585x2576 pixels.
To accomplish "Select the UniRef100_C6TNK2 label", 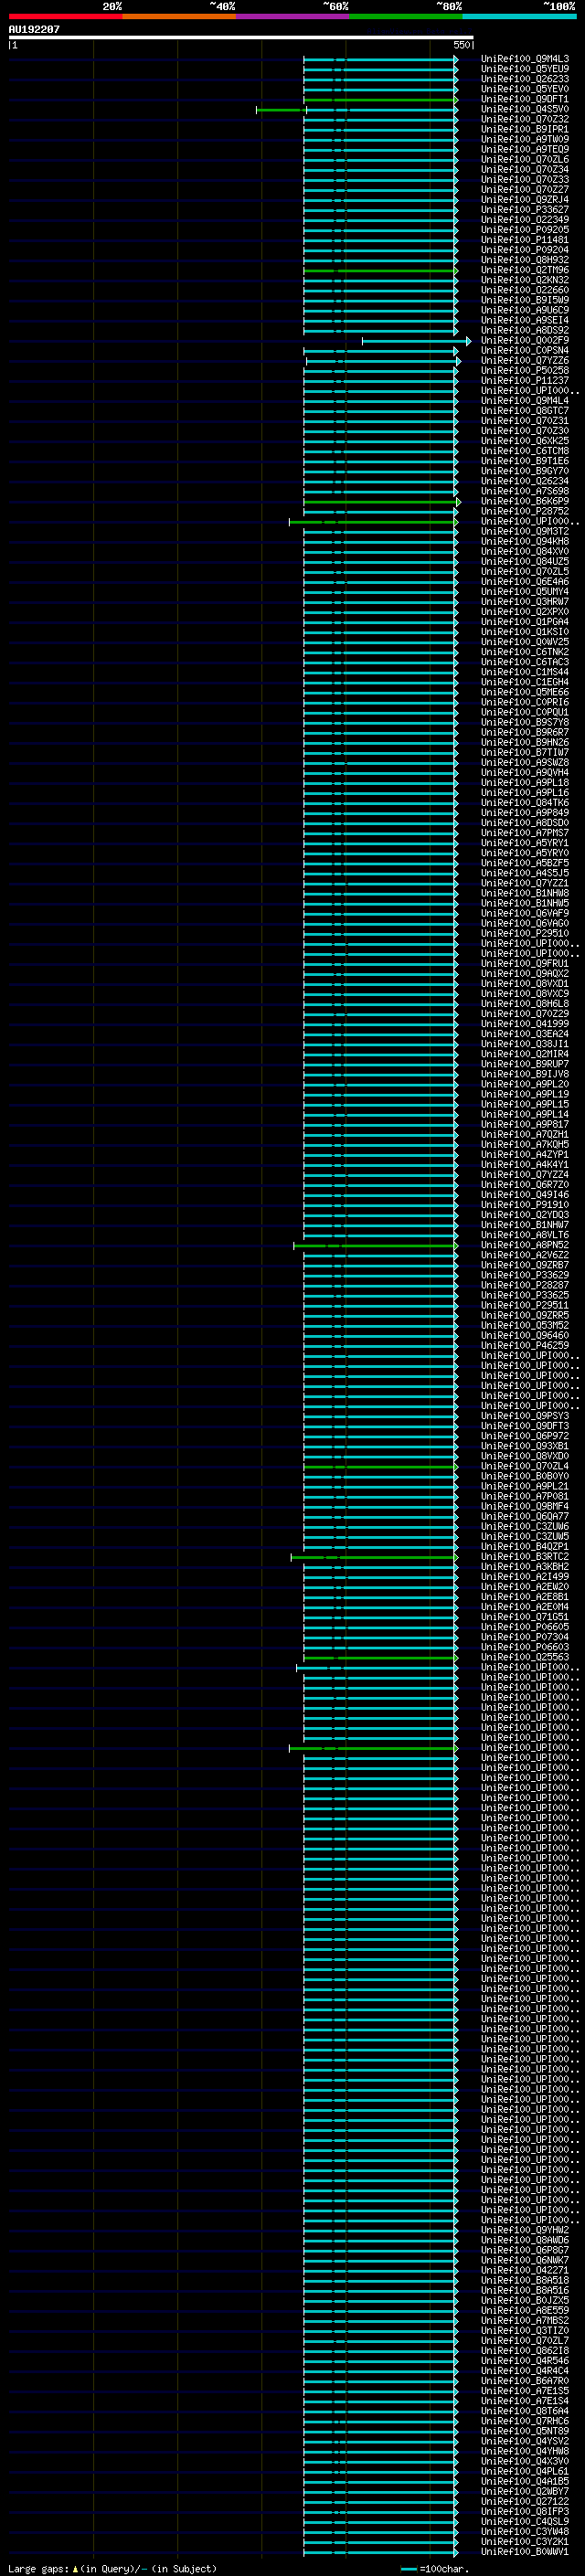I will coord(525,652).
